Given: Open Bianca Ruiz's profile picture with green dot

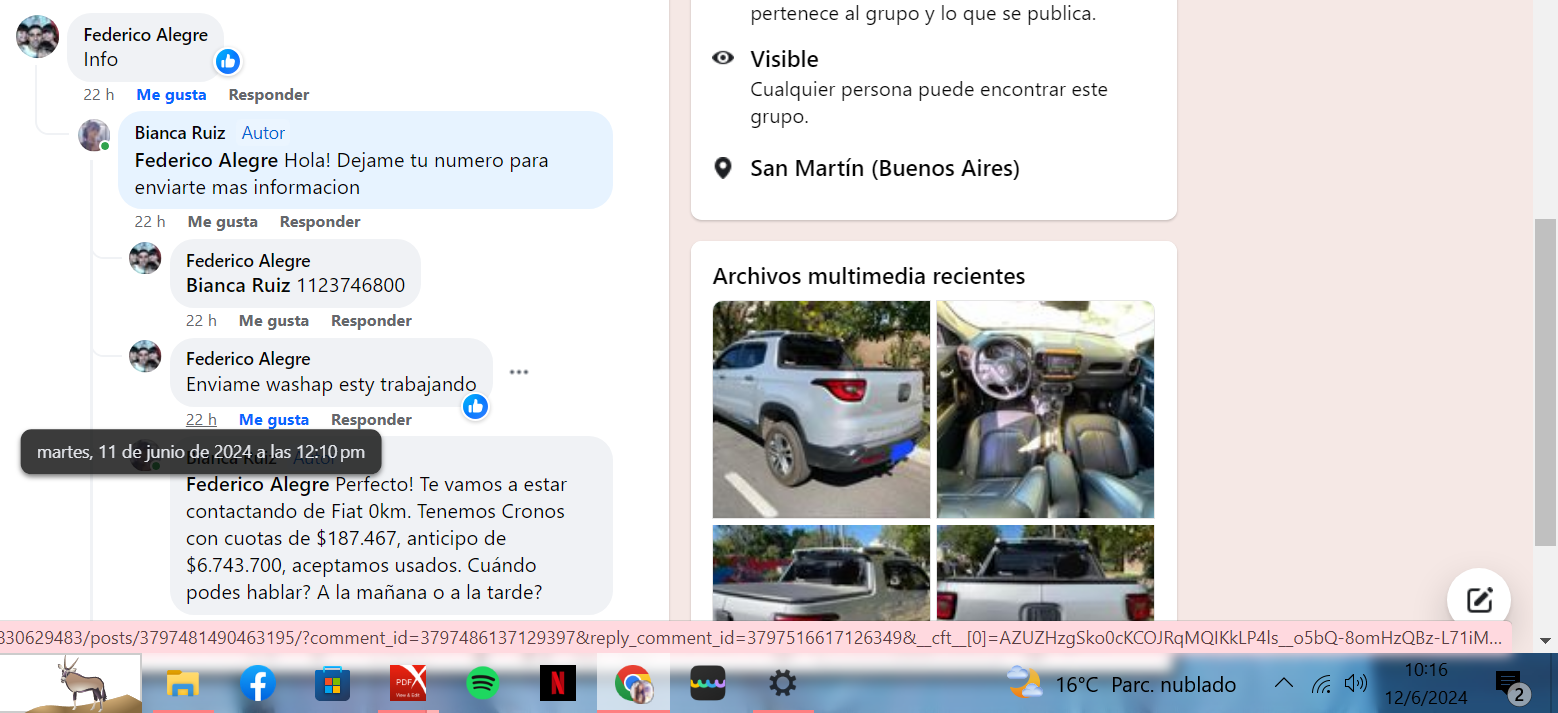Looking at the screenshot, I should pyautogui.click(x=94, y=135).
